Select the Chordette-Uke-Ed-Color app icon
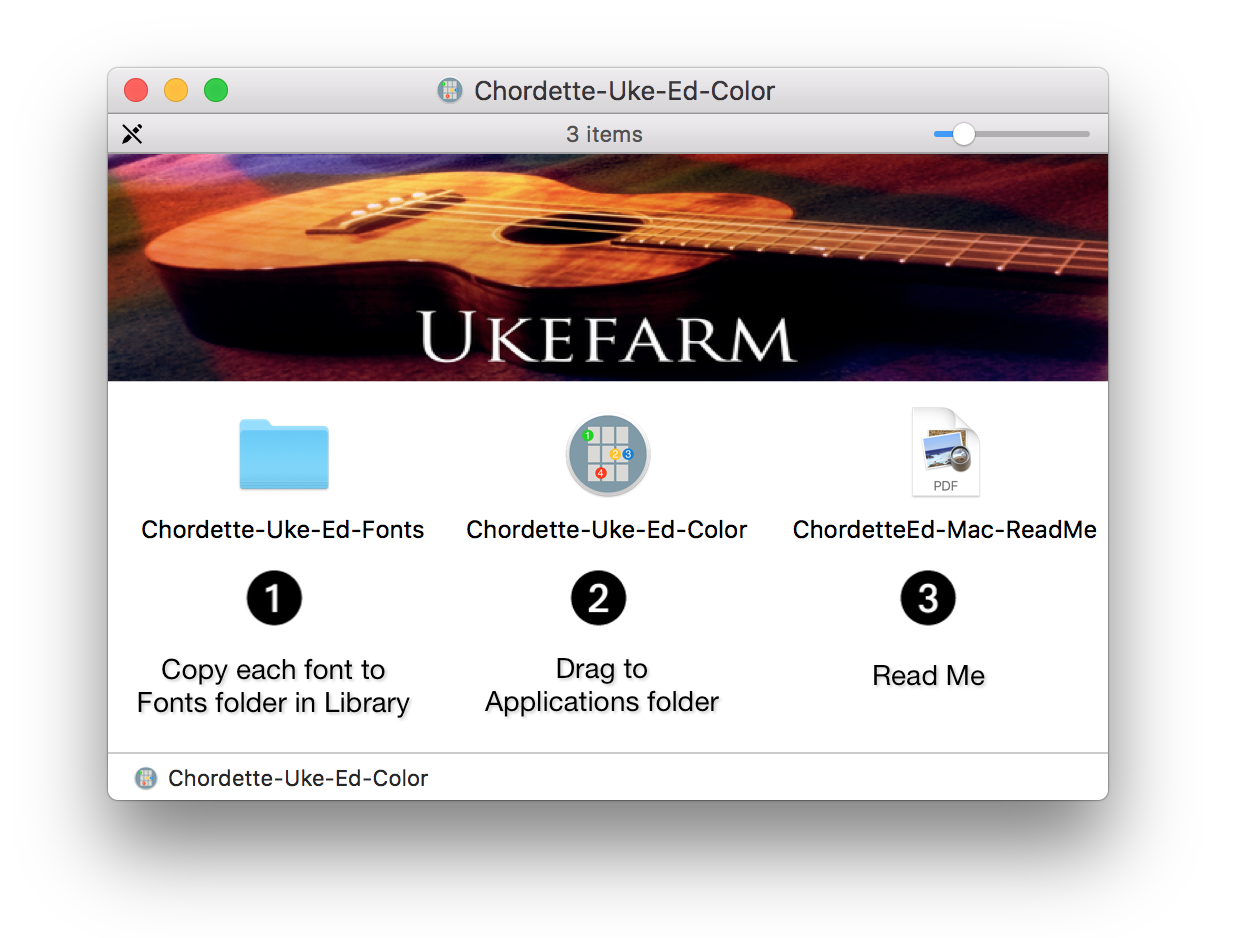This screenshot has height=938, width=1240. pos(608,455)
